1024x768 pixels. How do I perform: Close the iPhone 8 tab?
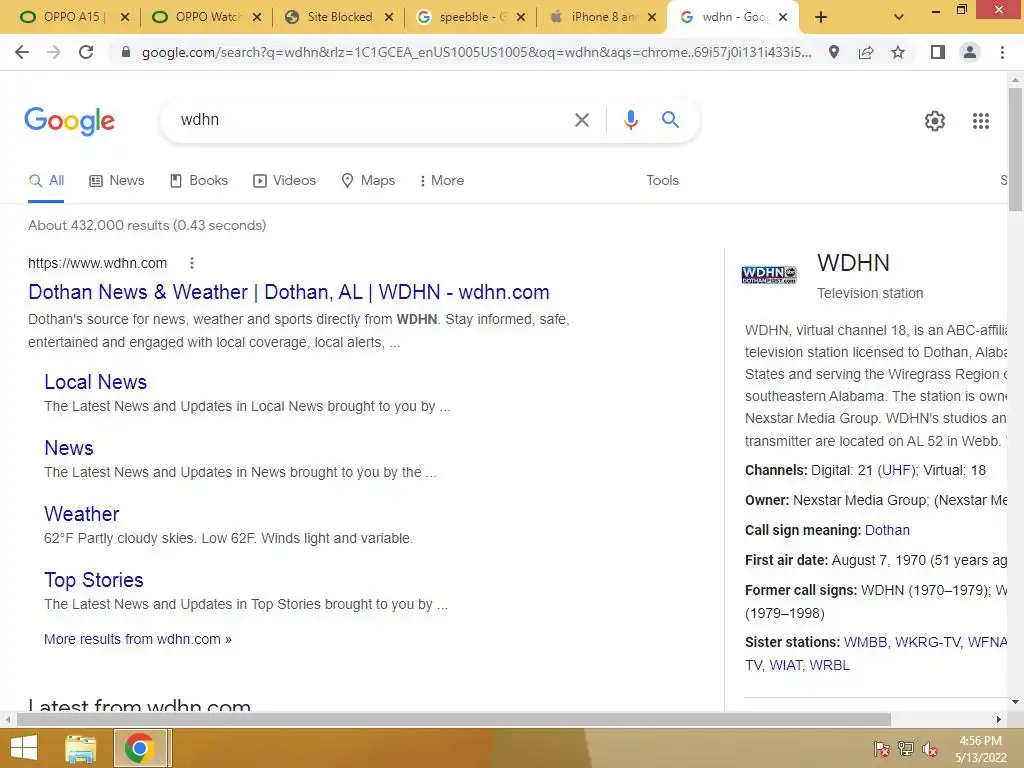tap(652, 18)
